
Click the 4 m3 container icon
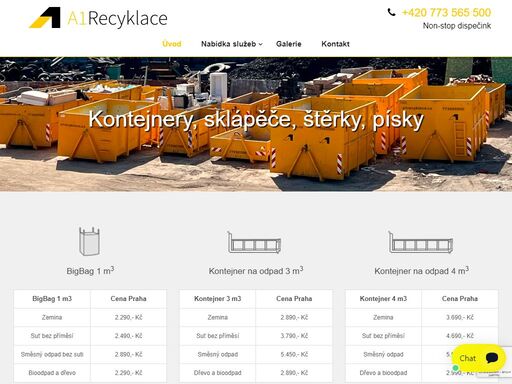[x=421, y=242]
